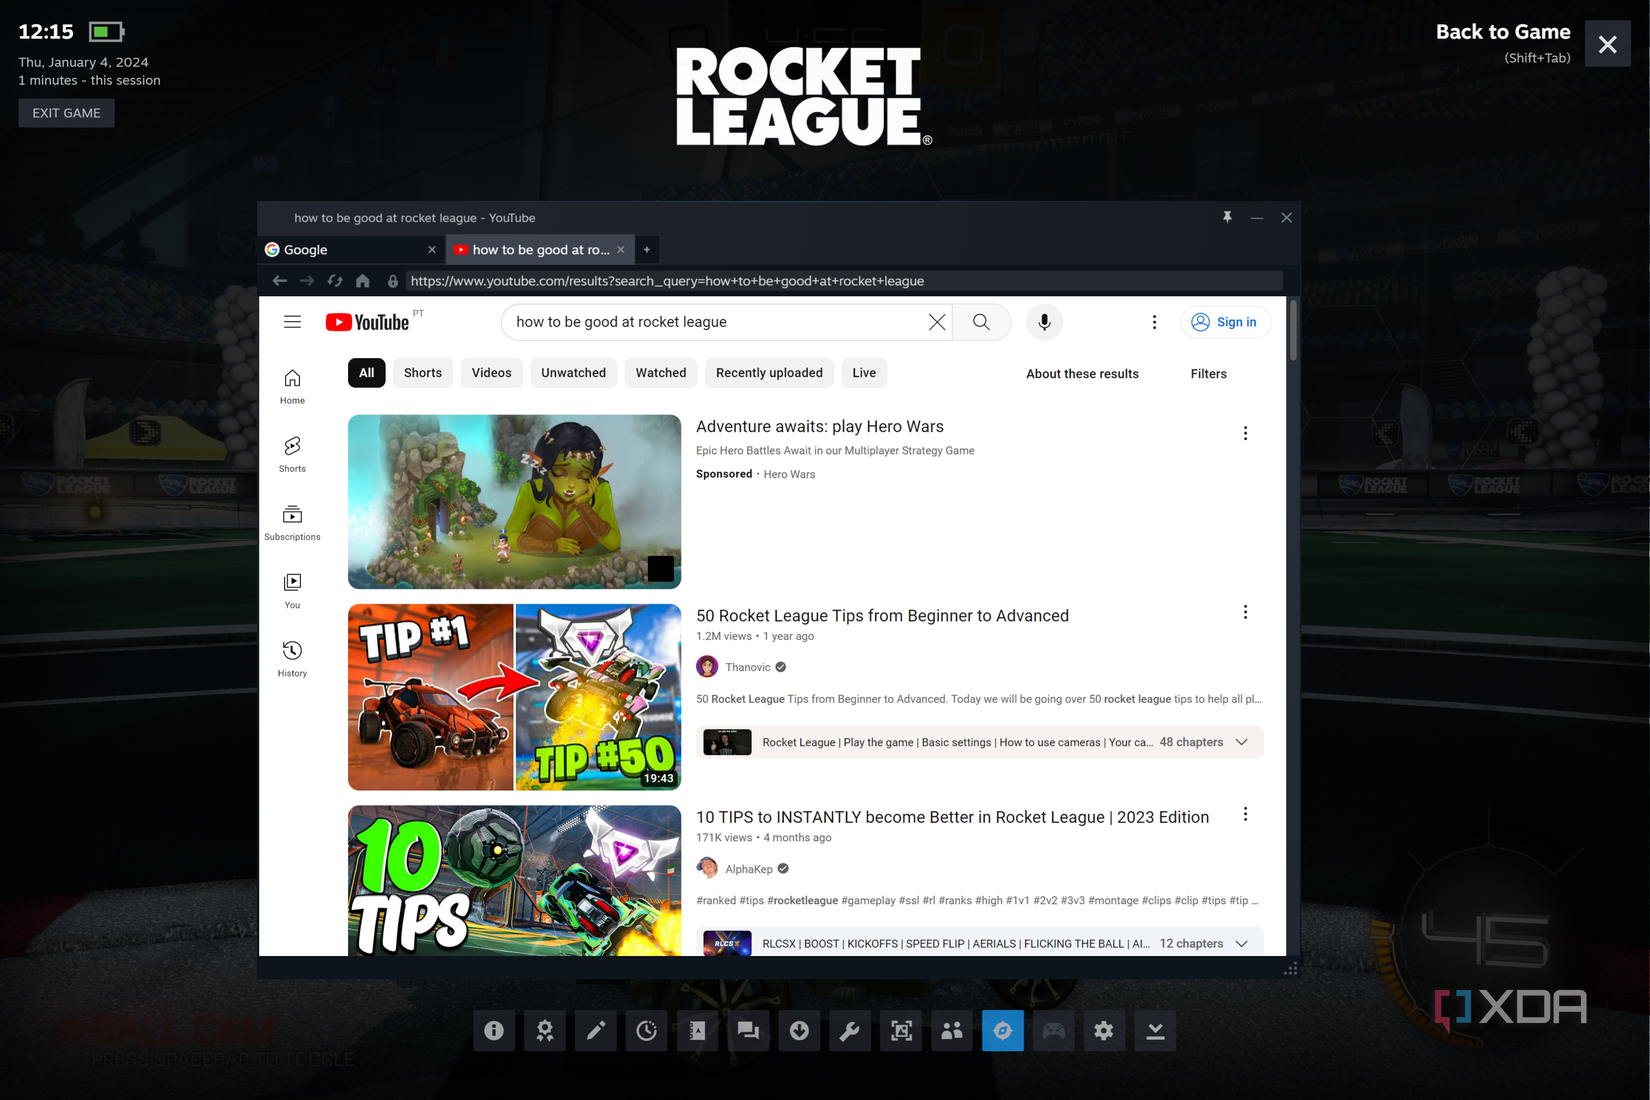Open controller configuration via the gamepad icon
The image size is (1650, 1100).
1053,1030
